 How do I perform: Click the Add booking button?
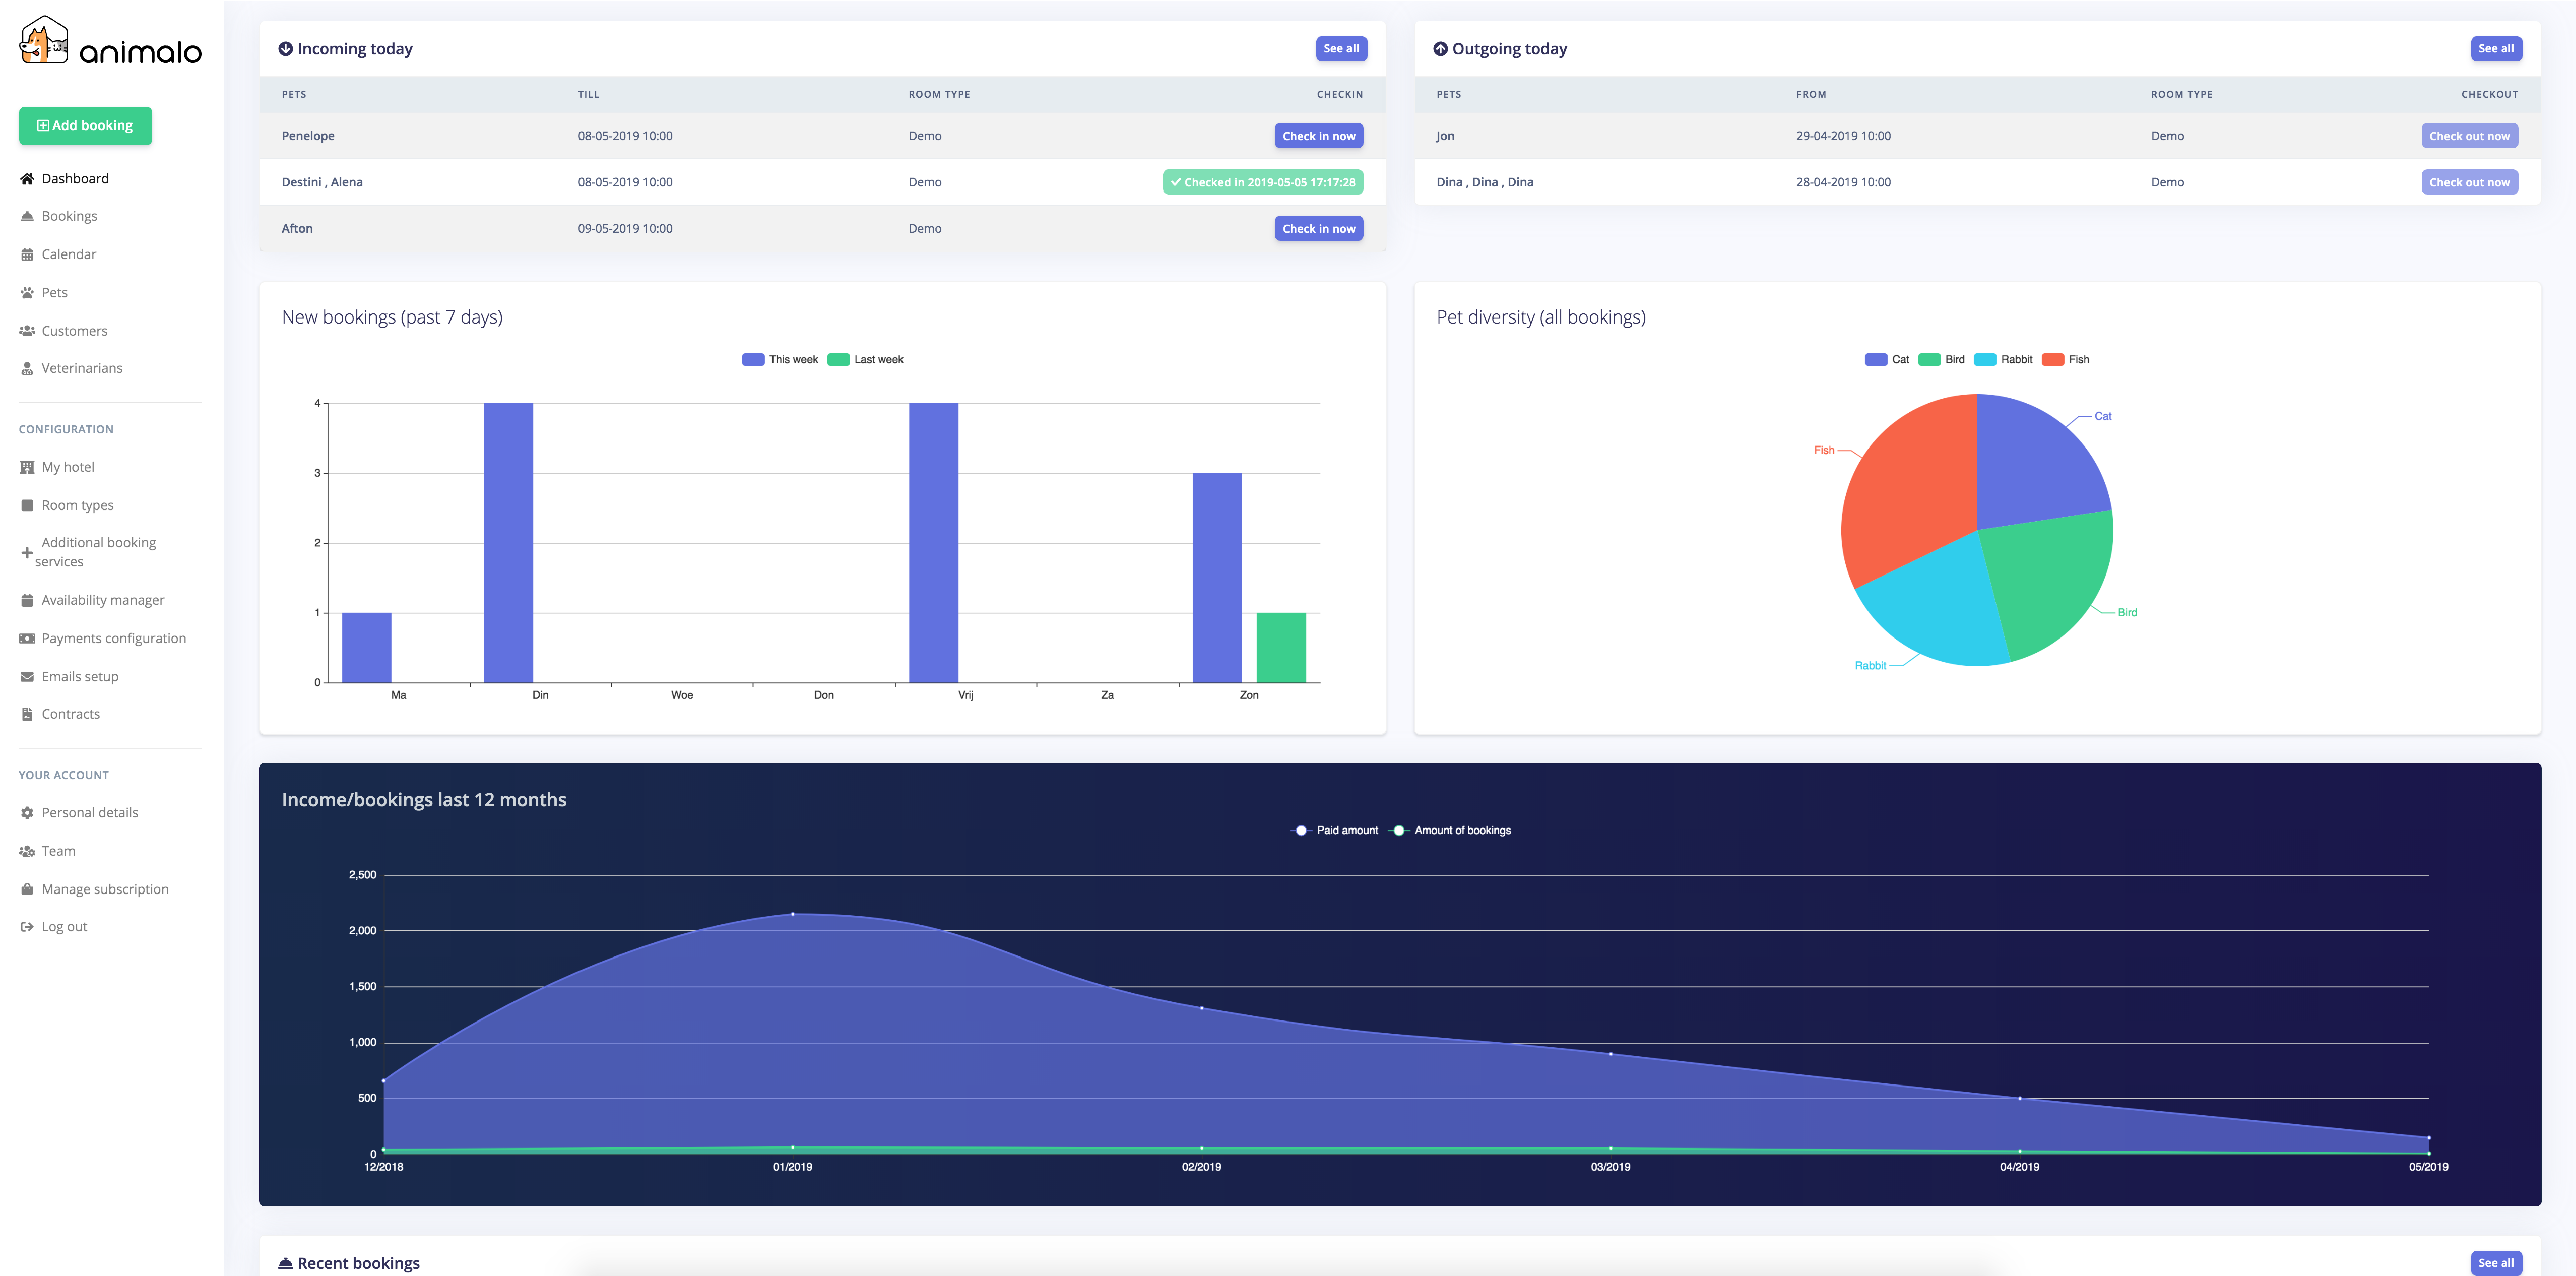pyautogui.click(x=85, y=126)
